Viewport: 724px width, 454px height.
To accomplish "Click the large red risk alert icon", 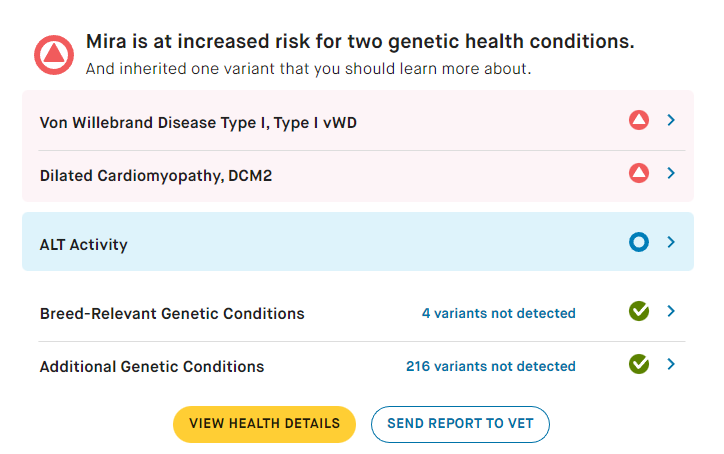I will [x=54, y=55].
